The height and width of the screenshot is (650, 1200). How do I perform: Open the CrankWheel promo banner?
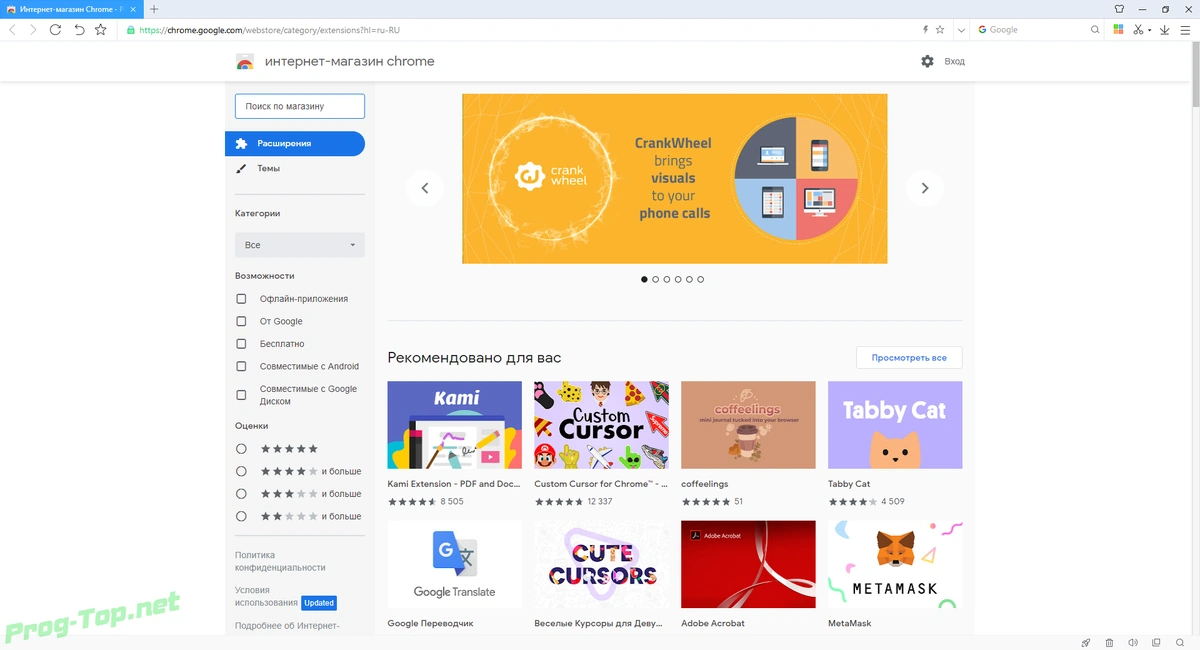(x=675, y=179)
